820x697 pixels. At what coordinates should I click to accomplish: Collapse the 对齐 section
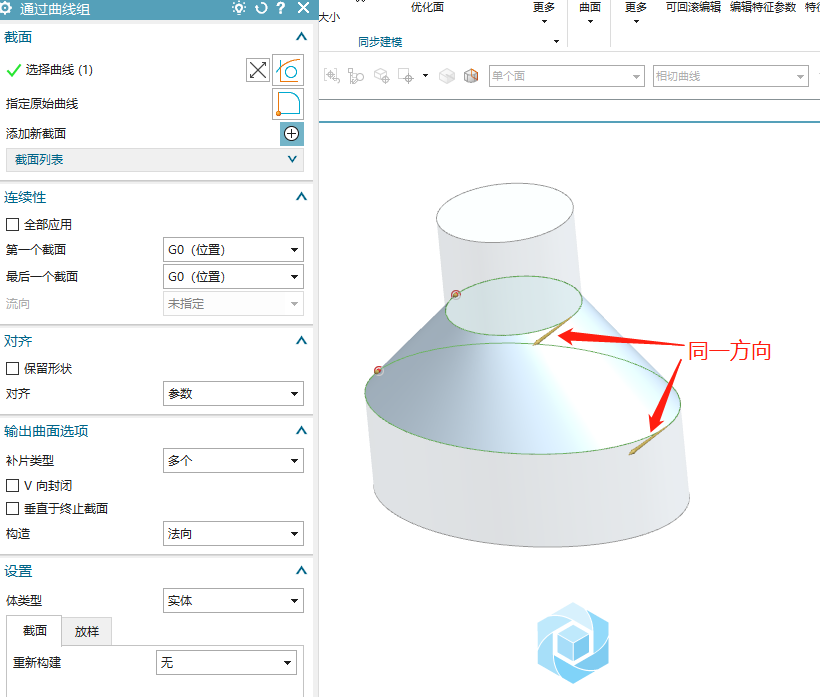(x=301, y=340)
